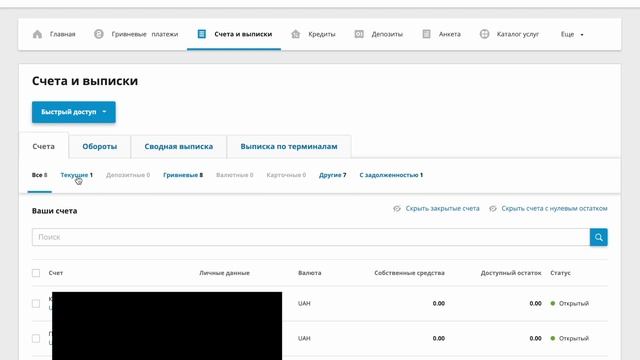Screen dimensions: 640x360
Task: Expand the Еще menu
Action: click(572, 34)
